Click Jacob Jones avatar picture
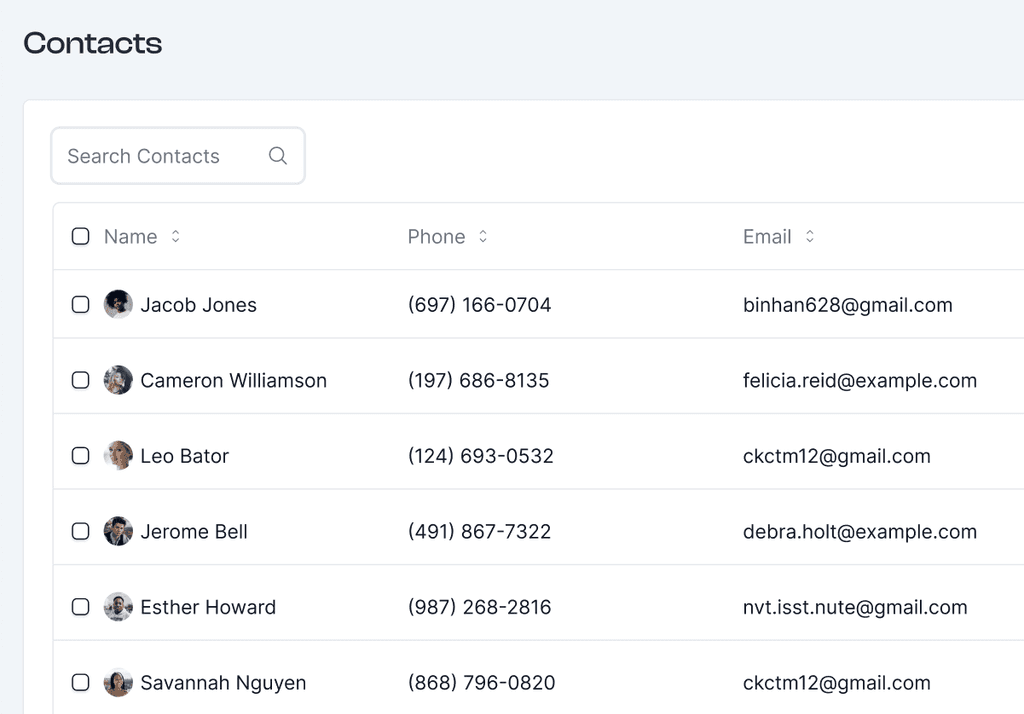Viewport: 1024px width, 714px height. (x=118, y=305)
